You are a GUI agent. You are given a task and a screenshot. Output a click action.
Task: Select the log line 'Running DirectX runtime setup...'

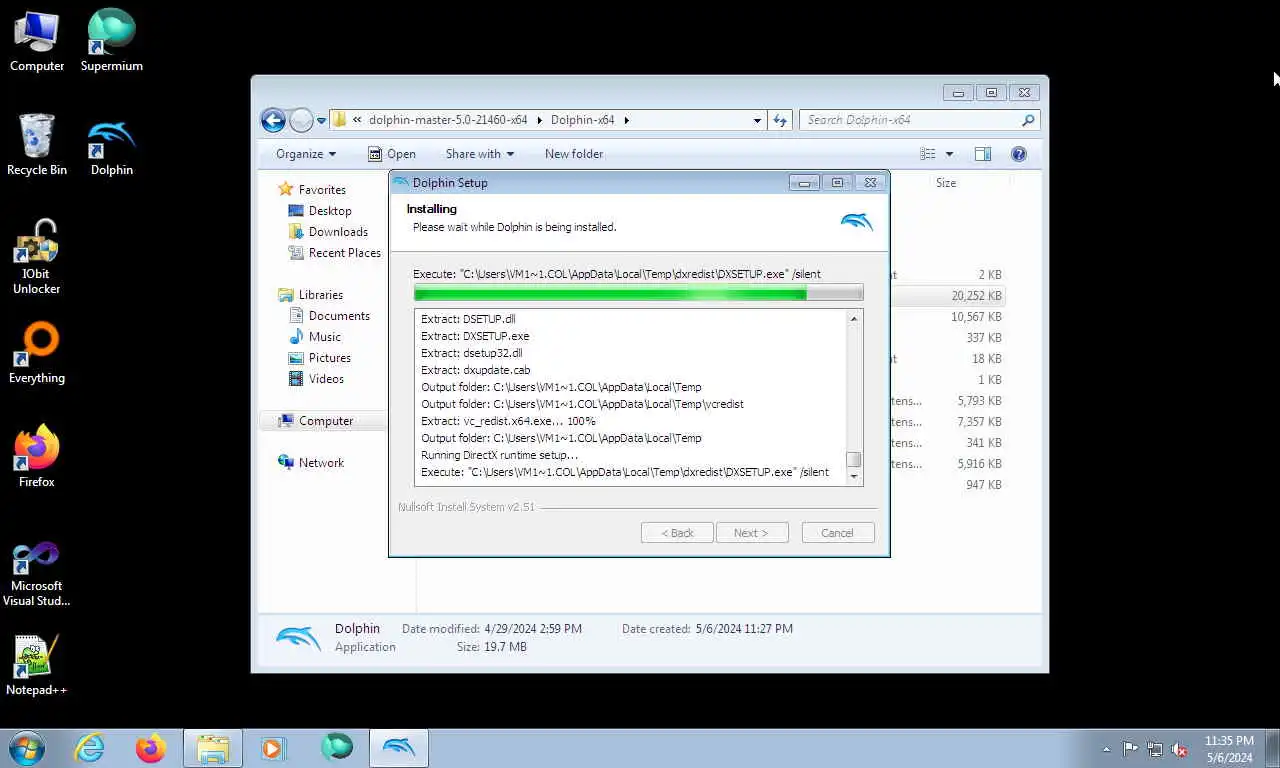tap(500, 455)
